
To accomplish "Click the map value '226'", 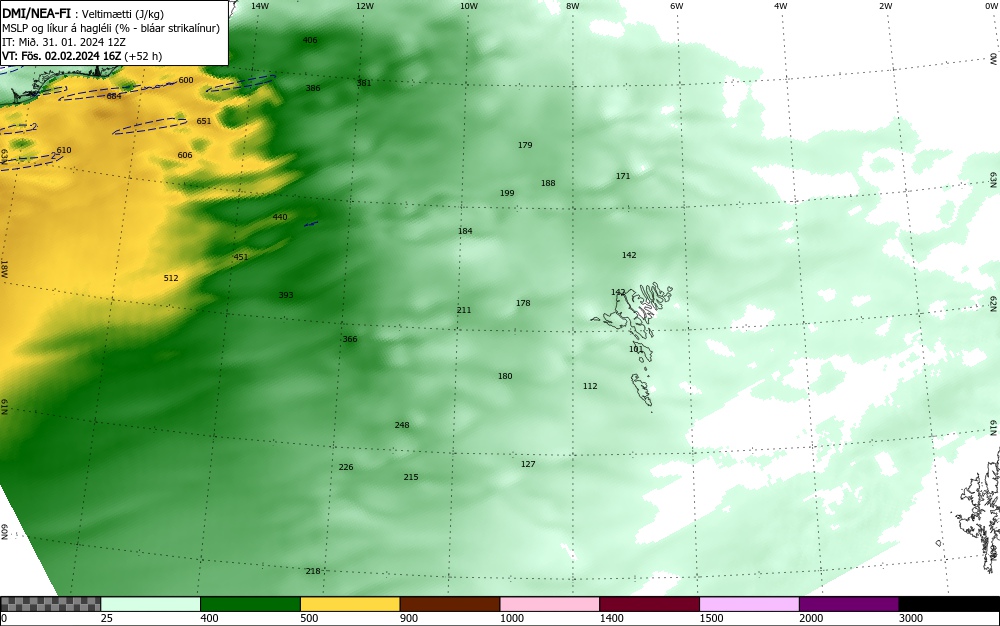I will click(x=346, y=467).
